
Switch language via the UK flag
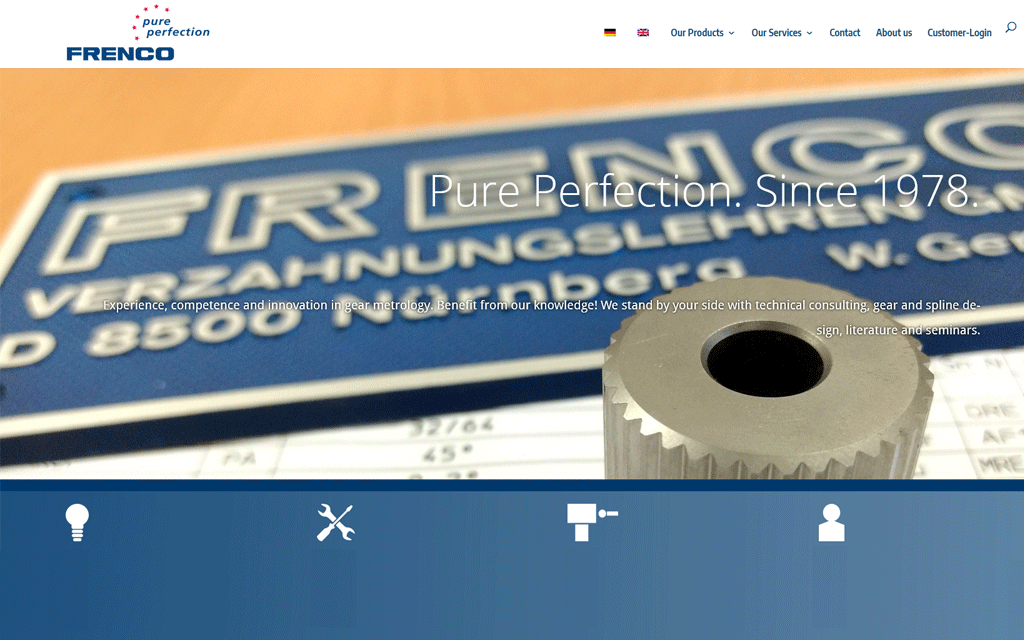pos(643,33)
